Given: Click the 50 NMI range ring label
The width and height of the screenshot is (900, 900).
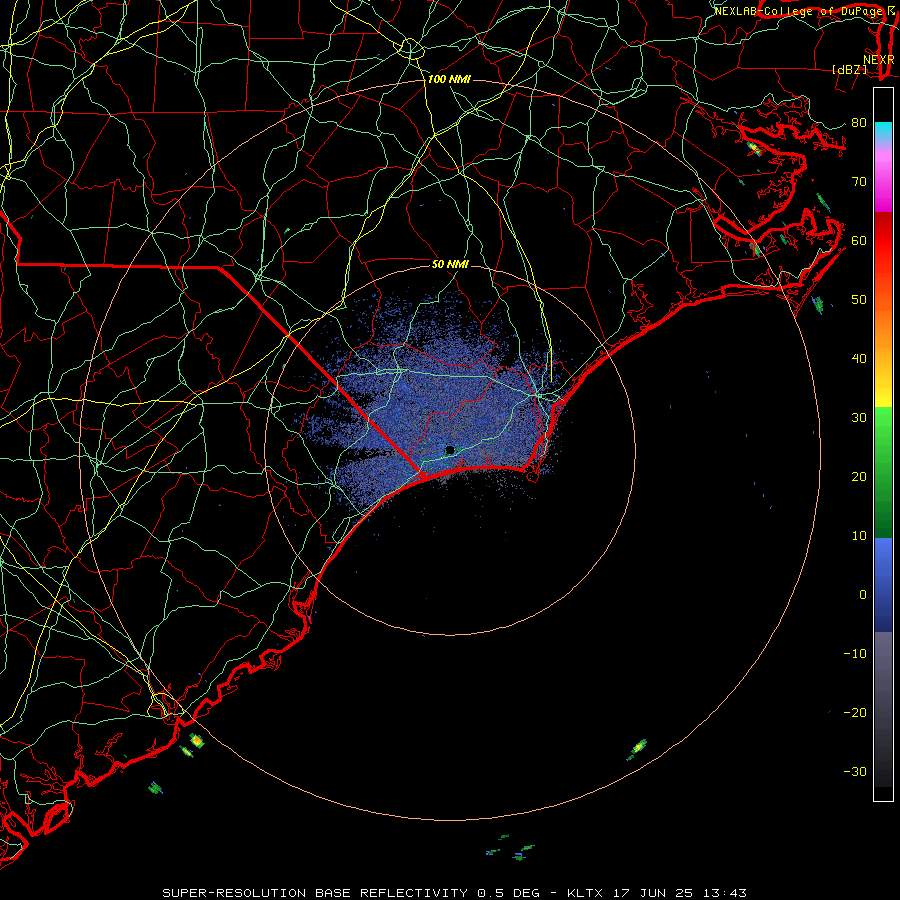Looking at the screenshot, I should click(450, 264).
